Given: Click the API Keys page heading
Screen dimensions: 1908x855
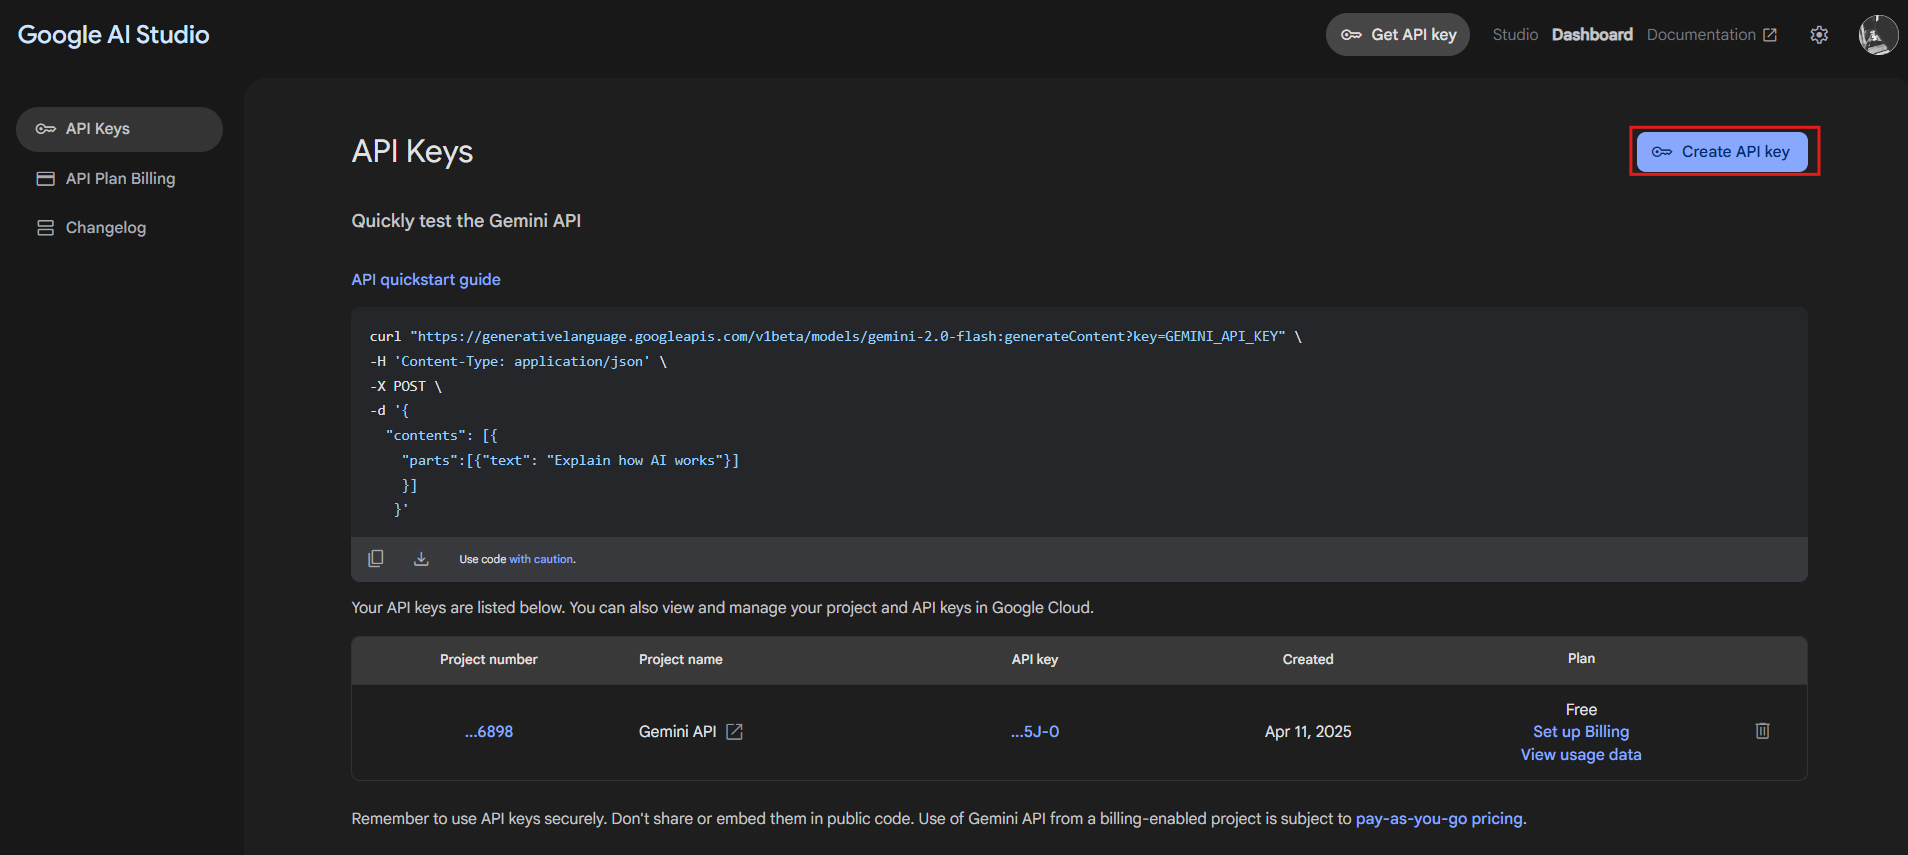Looking at the screenshot, I should pos(412,151).
